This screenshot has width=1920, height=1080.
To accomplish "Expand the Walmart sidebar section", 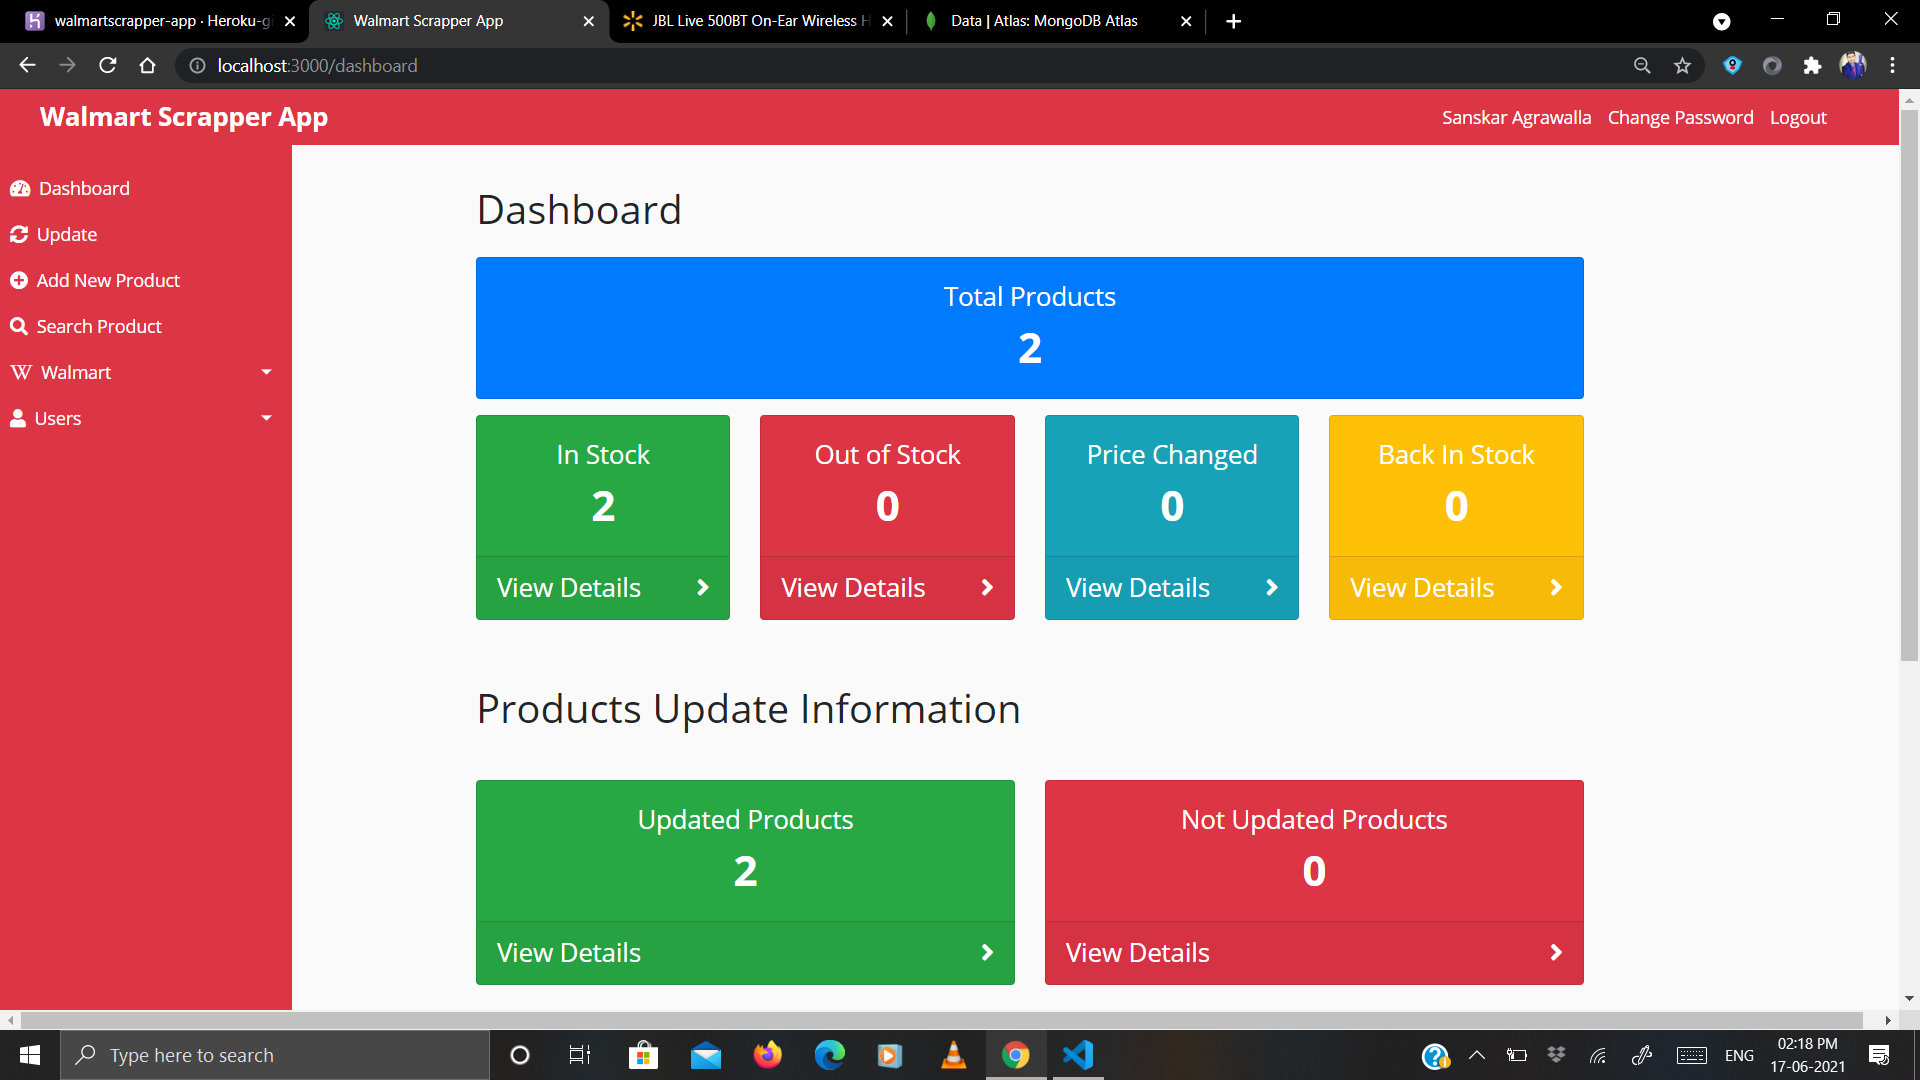I will click(x=266, y=372).
